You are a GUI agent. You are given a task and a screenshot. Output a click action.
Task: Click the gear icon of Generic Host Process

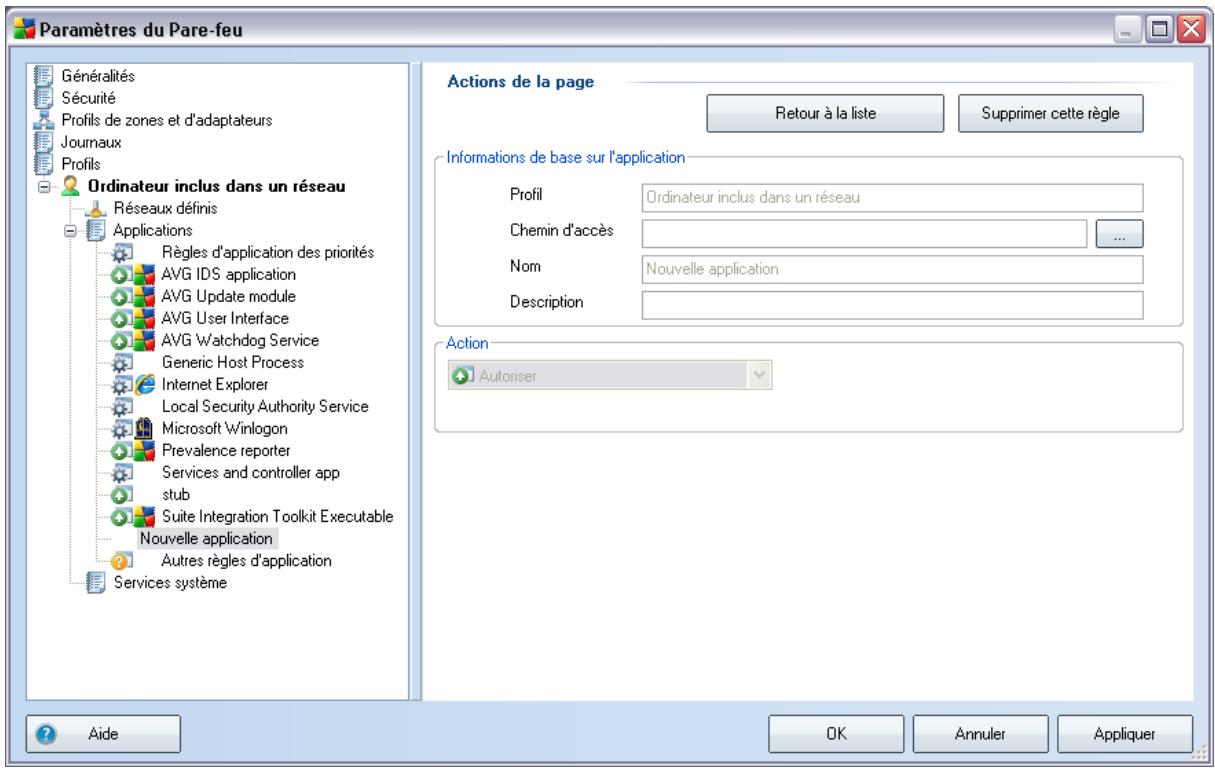(123, 362)
